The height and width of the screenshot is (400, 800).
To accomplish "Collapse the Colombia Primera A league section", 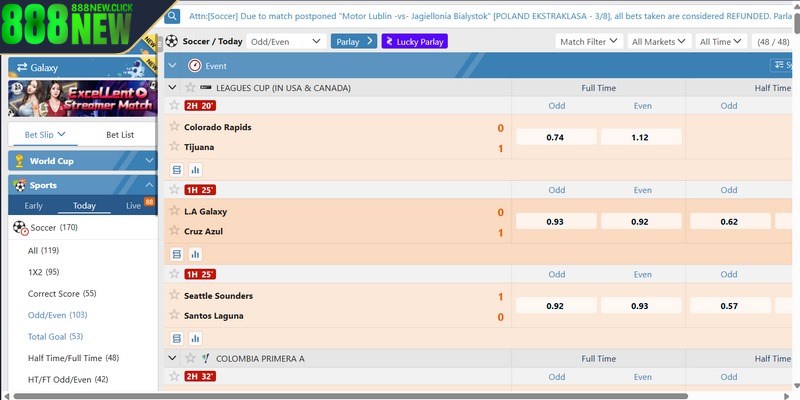I will click(x=172, y=357).
